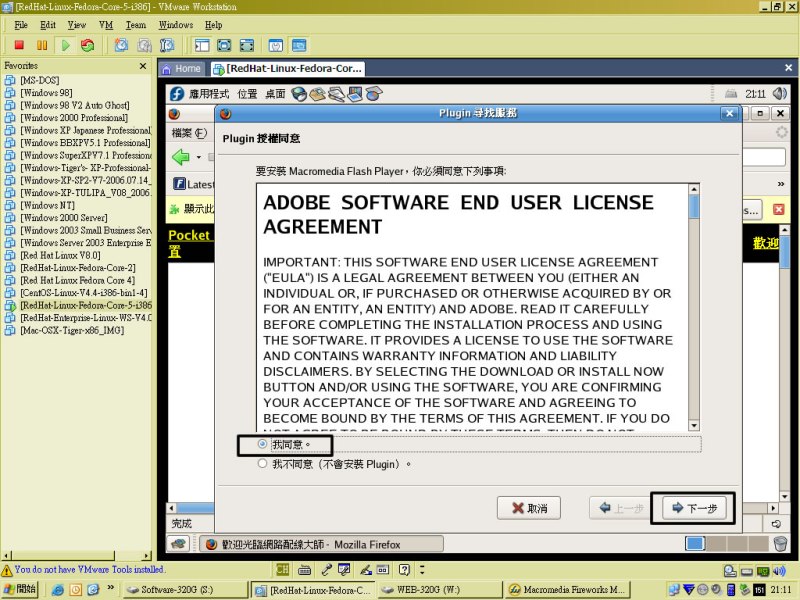800x600 pixels.
Task: Open the Firefox 檔案 menu
Action: (x=189, y=133)
